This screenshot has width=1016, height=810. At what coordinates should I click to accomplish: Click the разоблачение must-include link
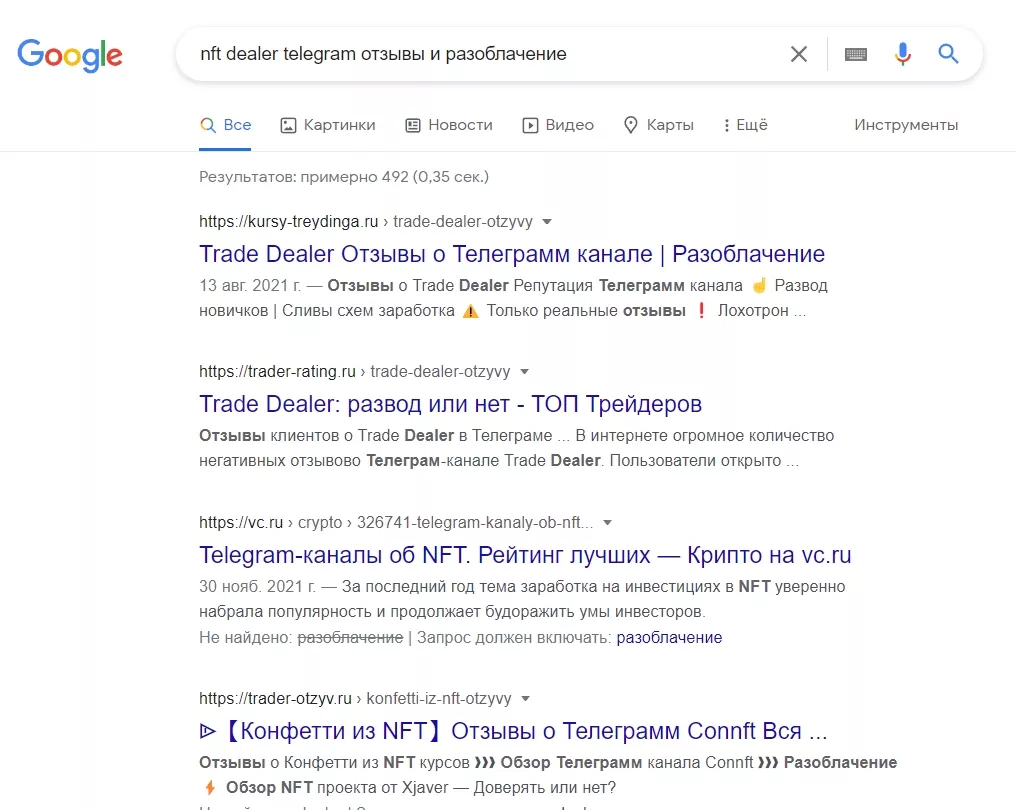669,638
